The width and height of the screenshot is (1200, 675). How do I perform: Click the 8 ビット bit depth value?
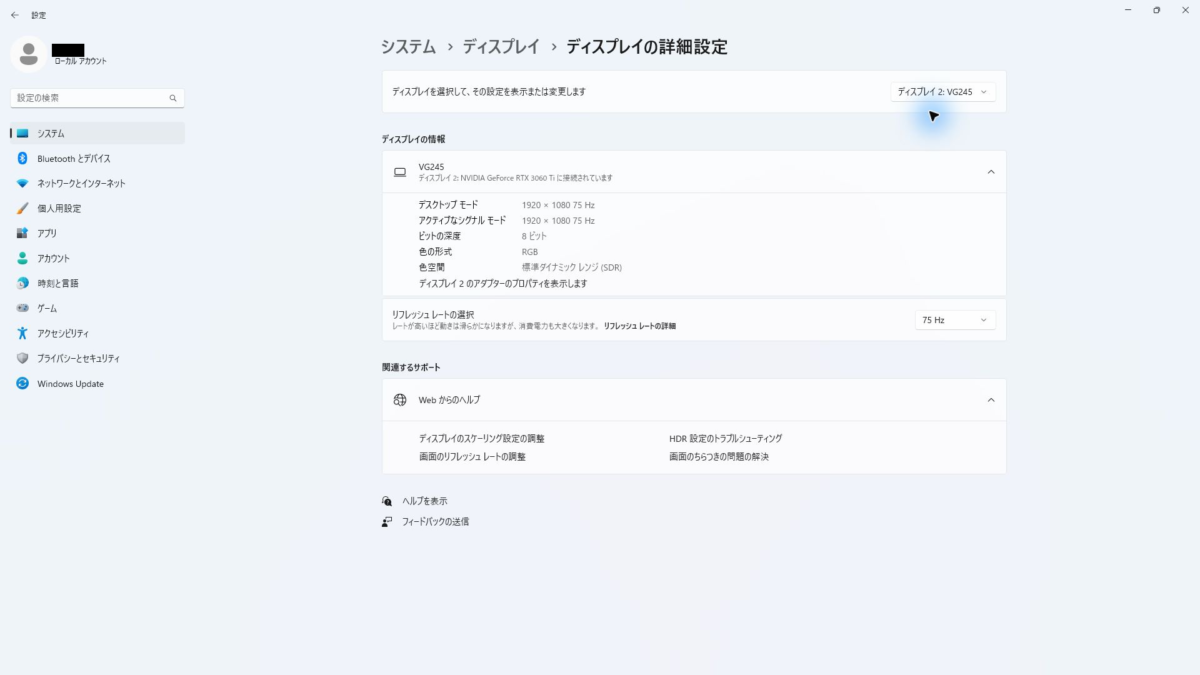[x=535, y=236]
